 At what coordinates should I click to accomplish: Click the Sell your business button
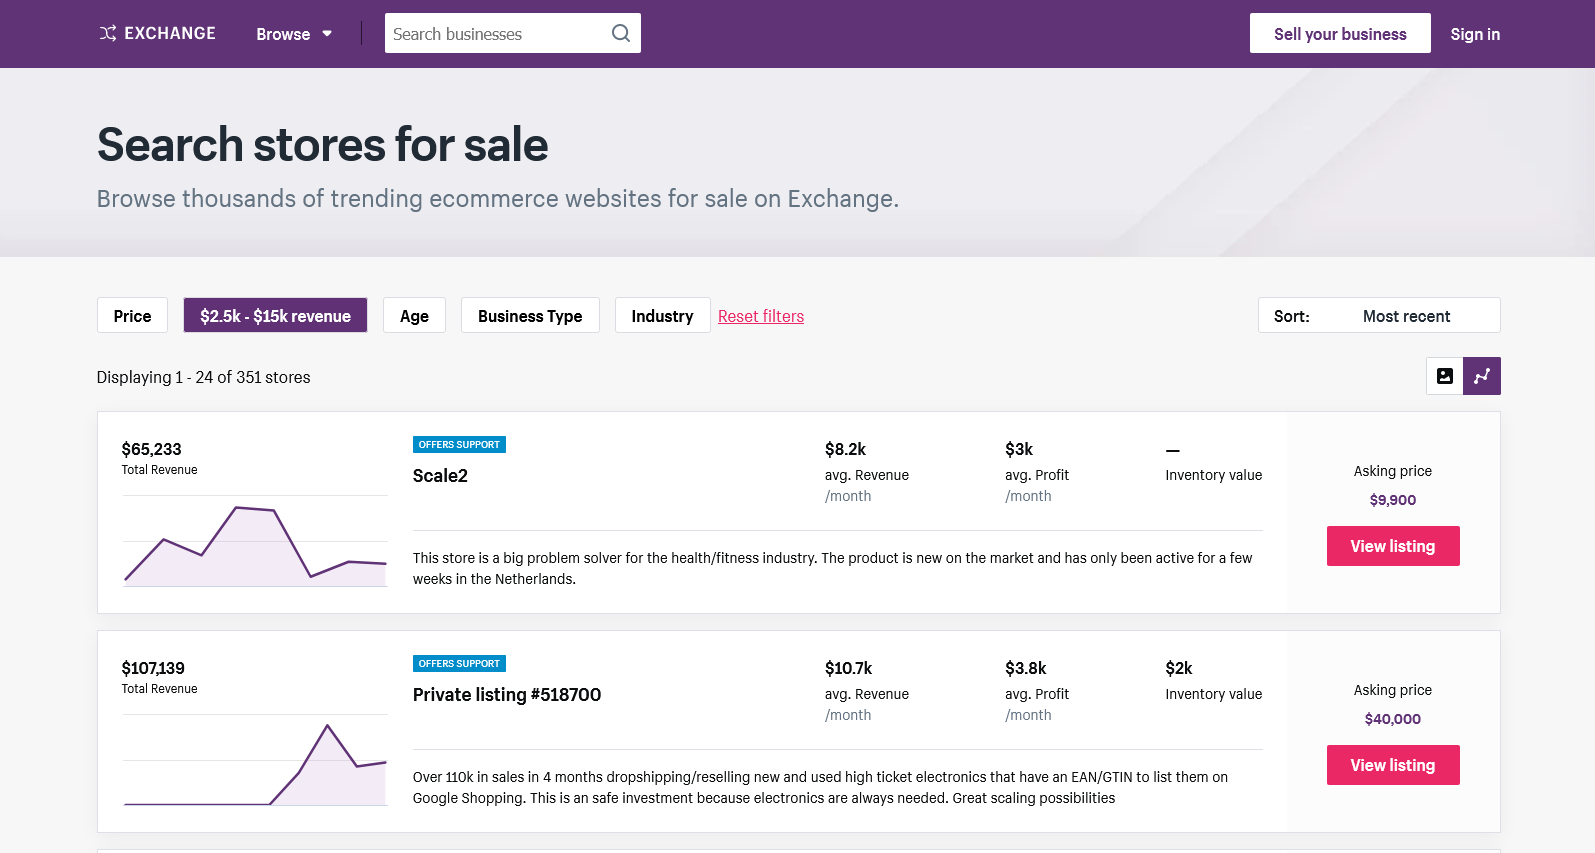pos(1340,34)
